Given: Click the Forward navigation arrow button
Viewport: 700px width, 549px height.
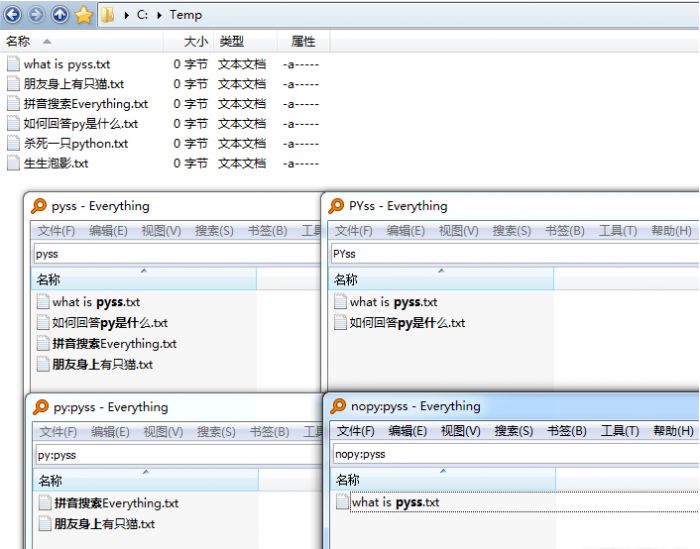Looking at the screenshot, I should coord(37,15).
